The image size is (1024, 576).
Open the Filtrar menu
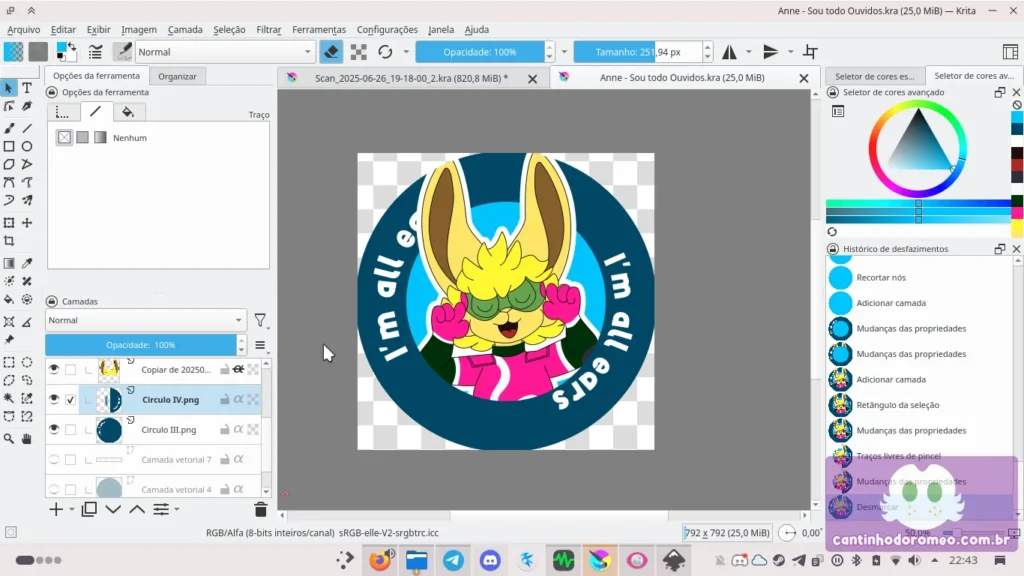(268, 29)
